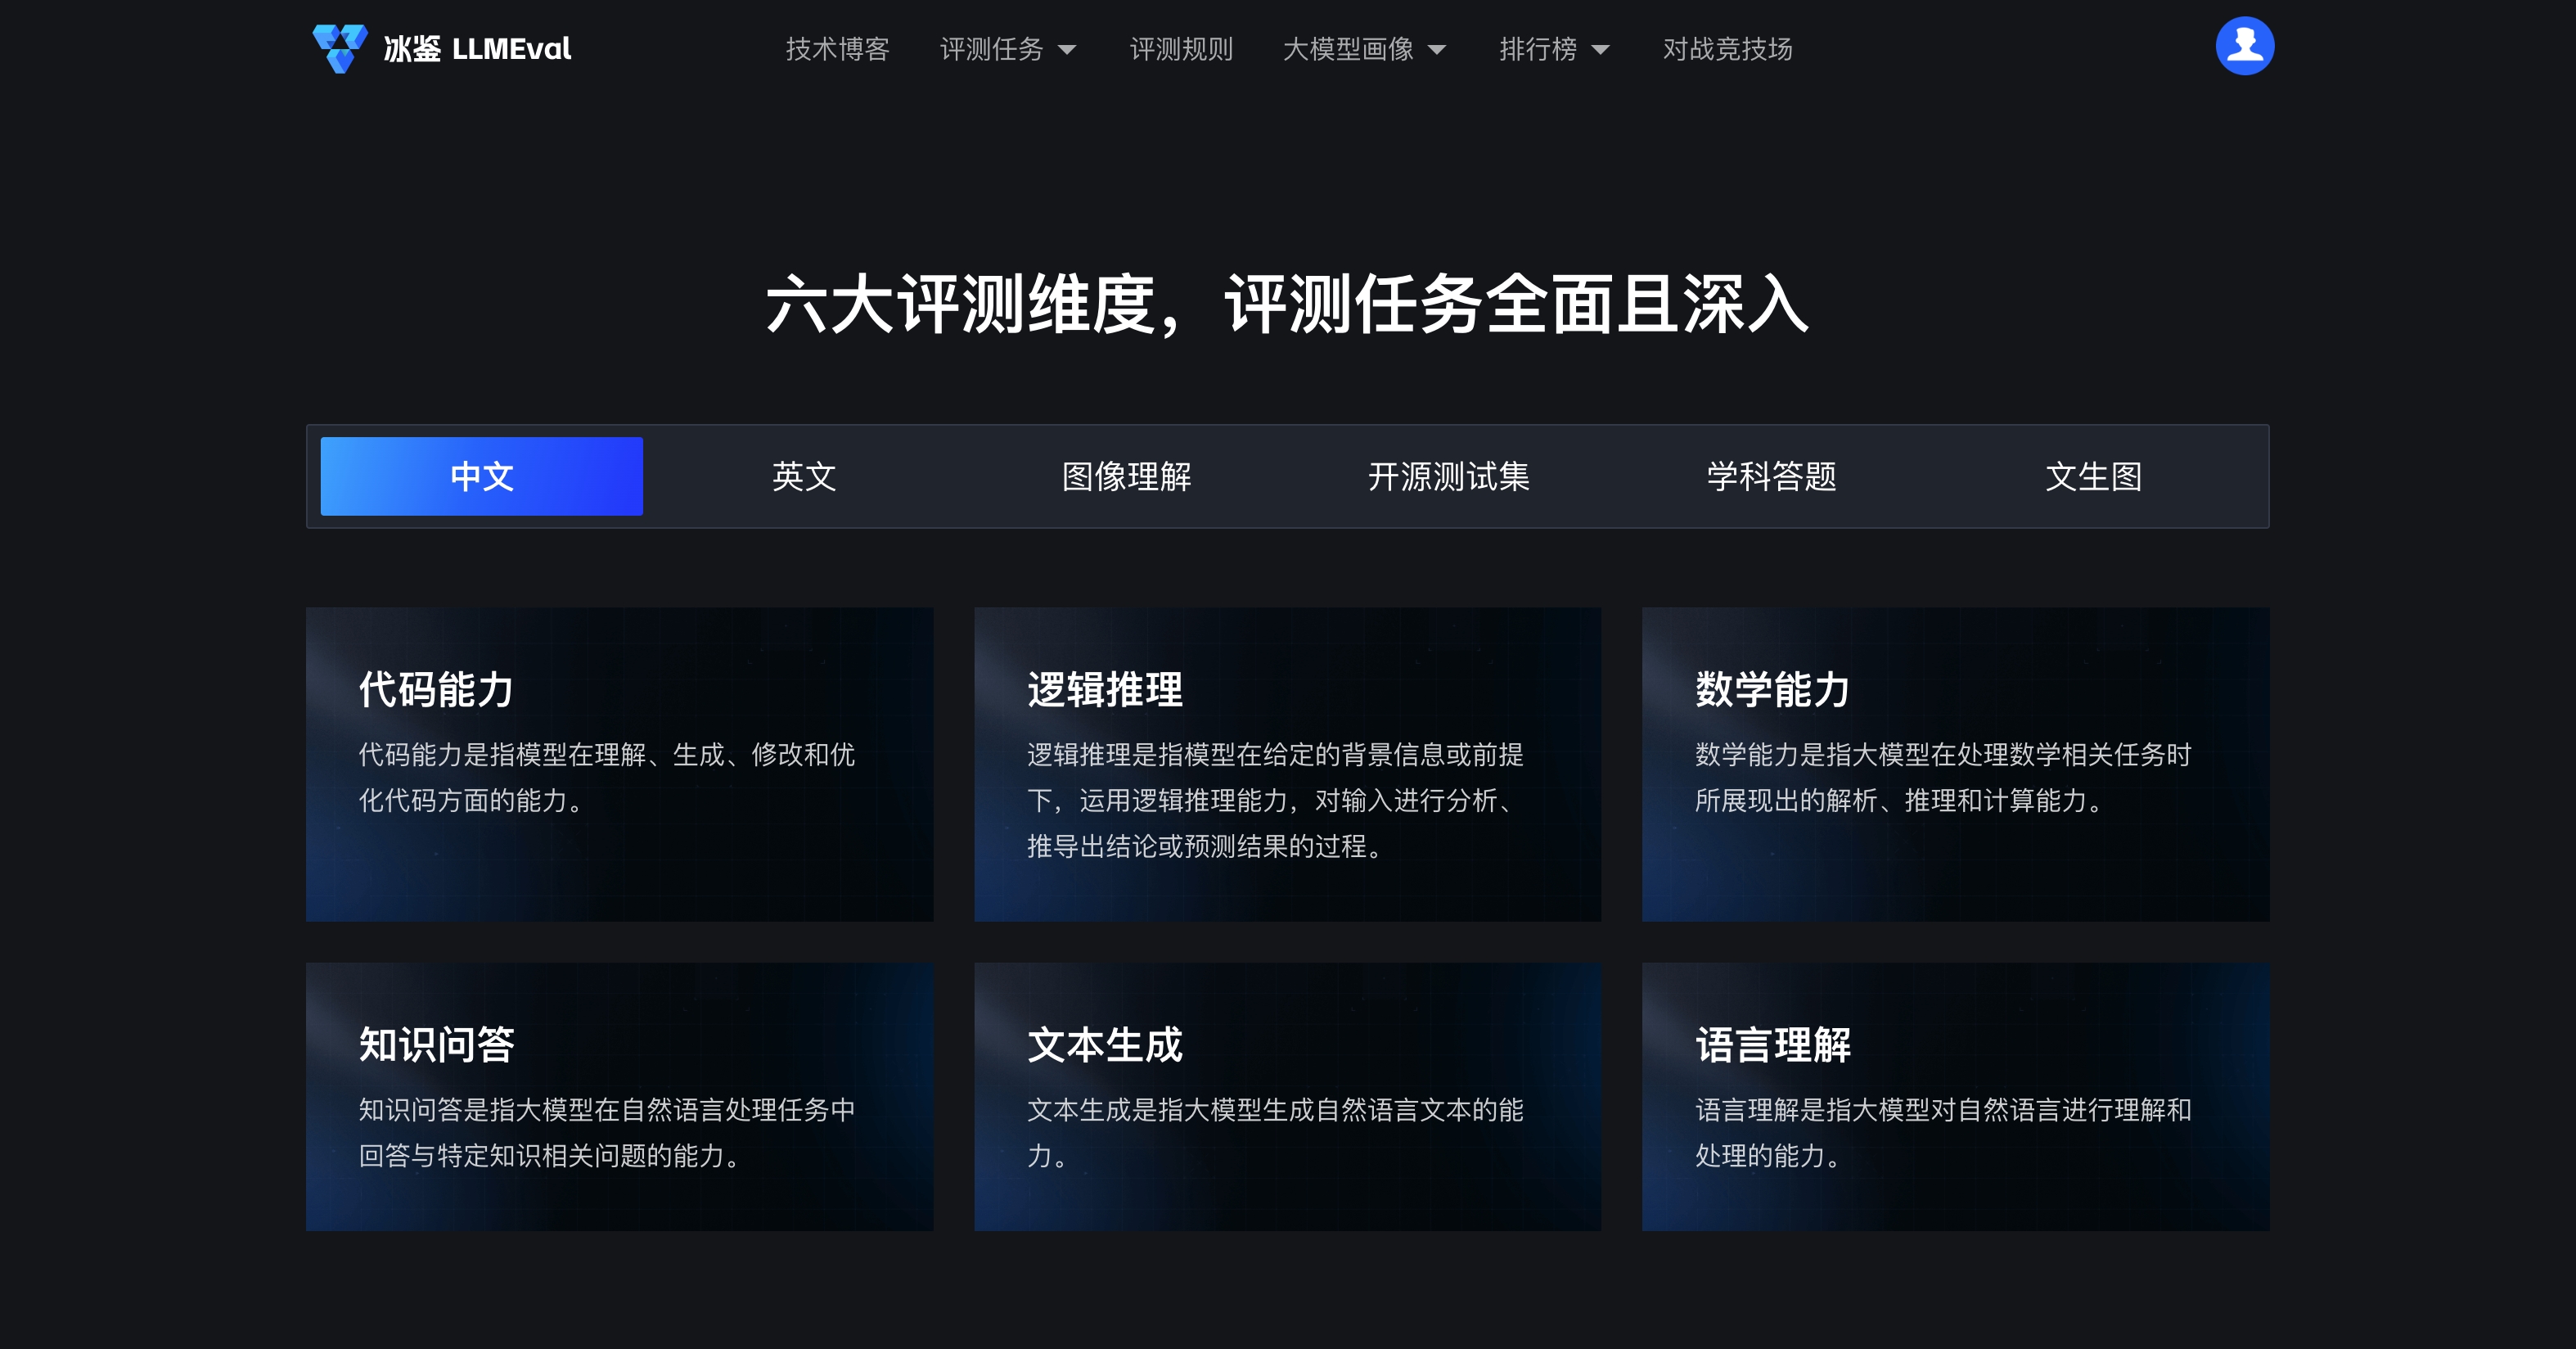2576x1349 pixels.
Task: Select the 学科答题 tab
Action: point(1772,477)
